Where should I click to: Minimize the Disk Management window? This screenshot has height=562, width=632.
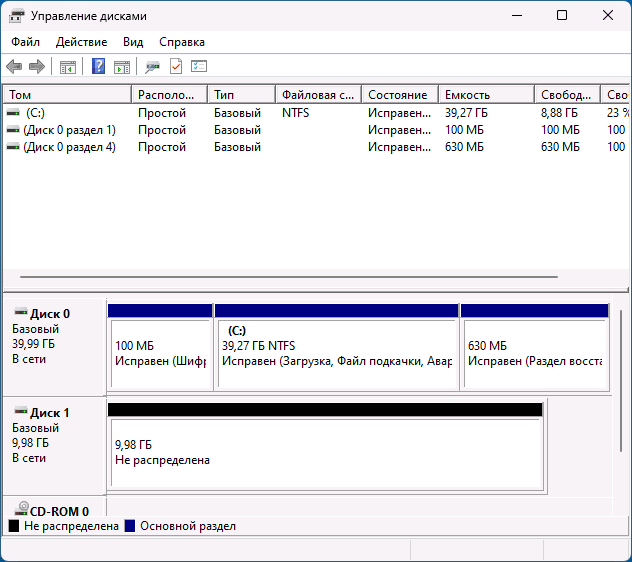517,16
